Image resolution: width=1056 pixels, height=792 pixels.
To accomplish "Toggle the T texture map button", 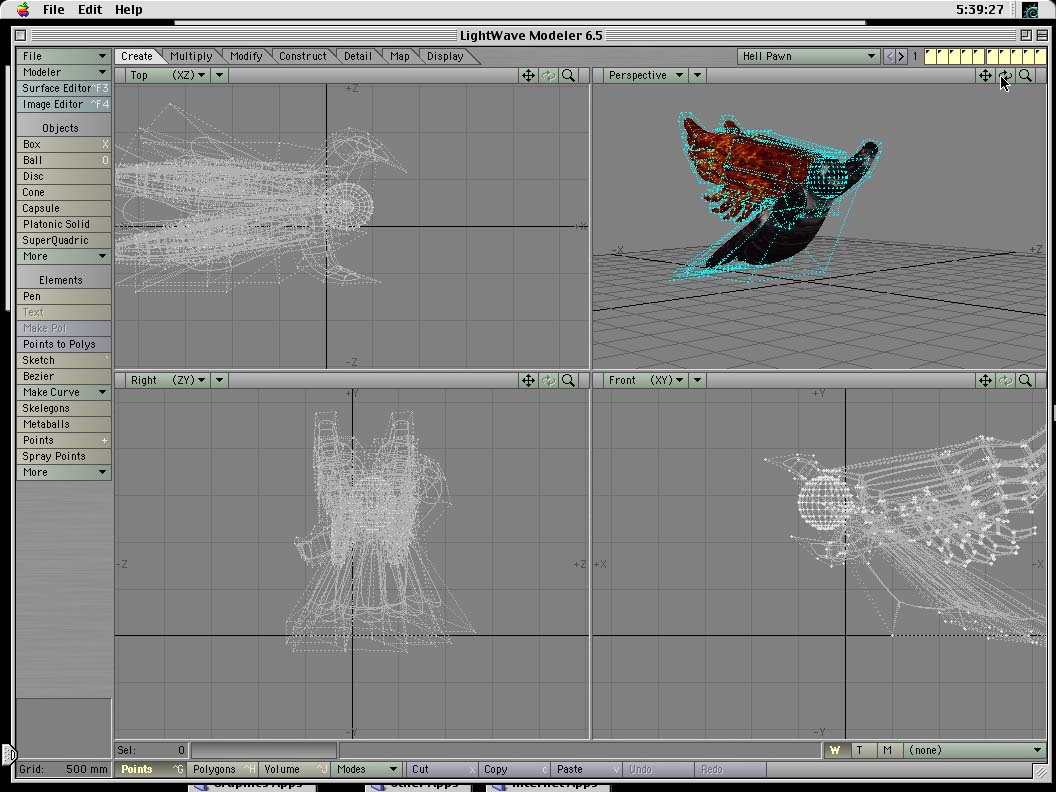I will (x=860, y=750).
